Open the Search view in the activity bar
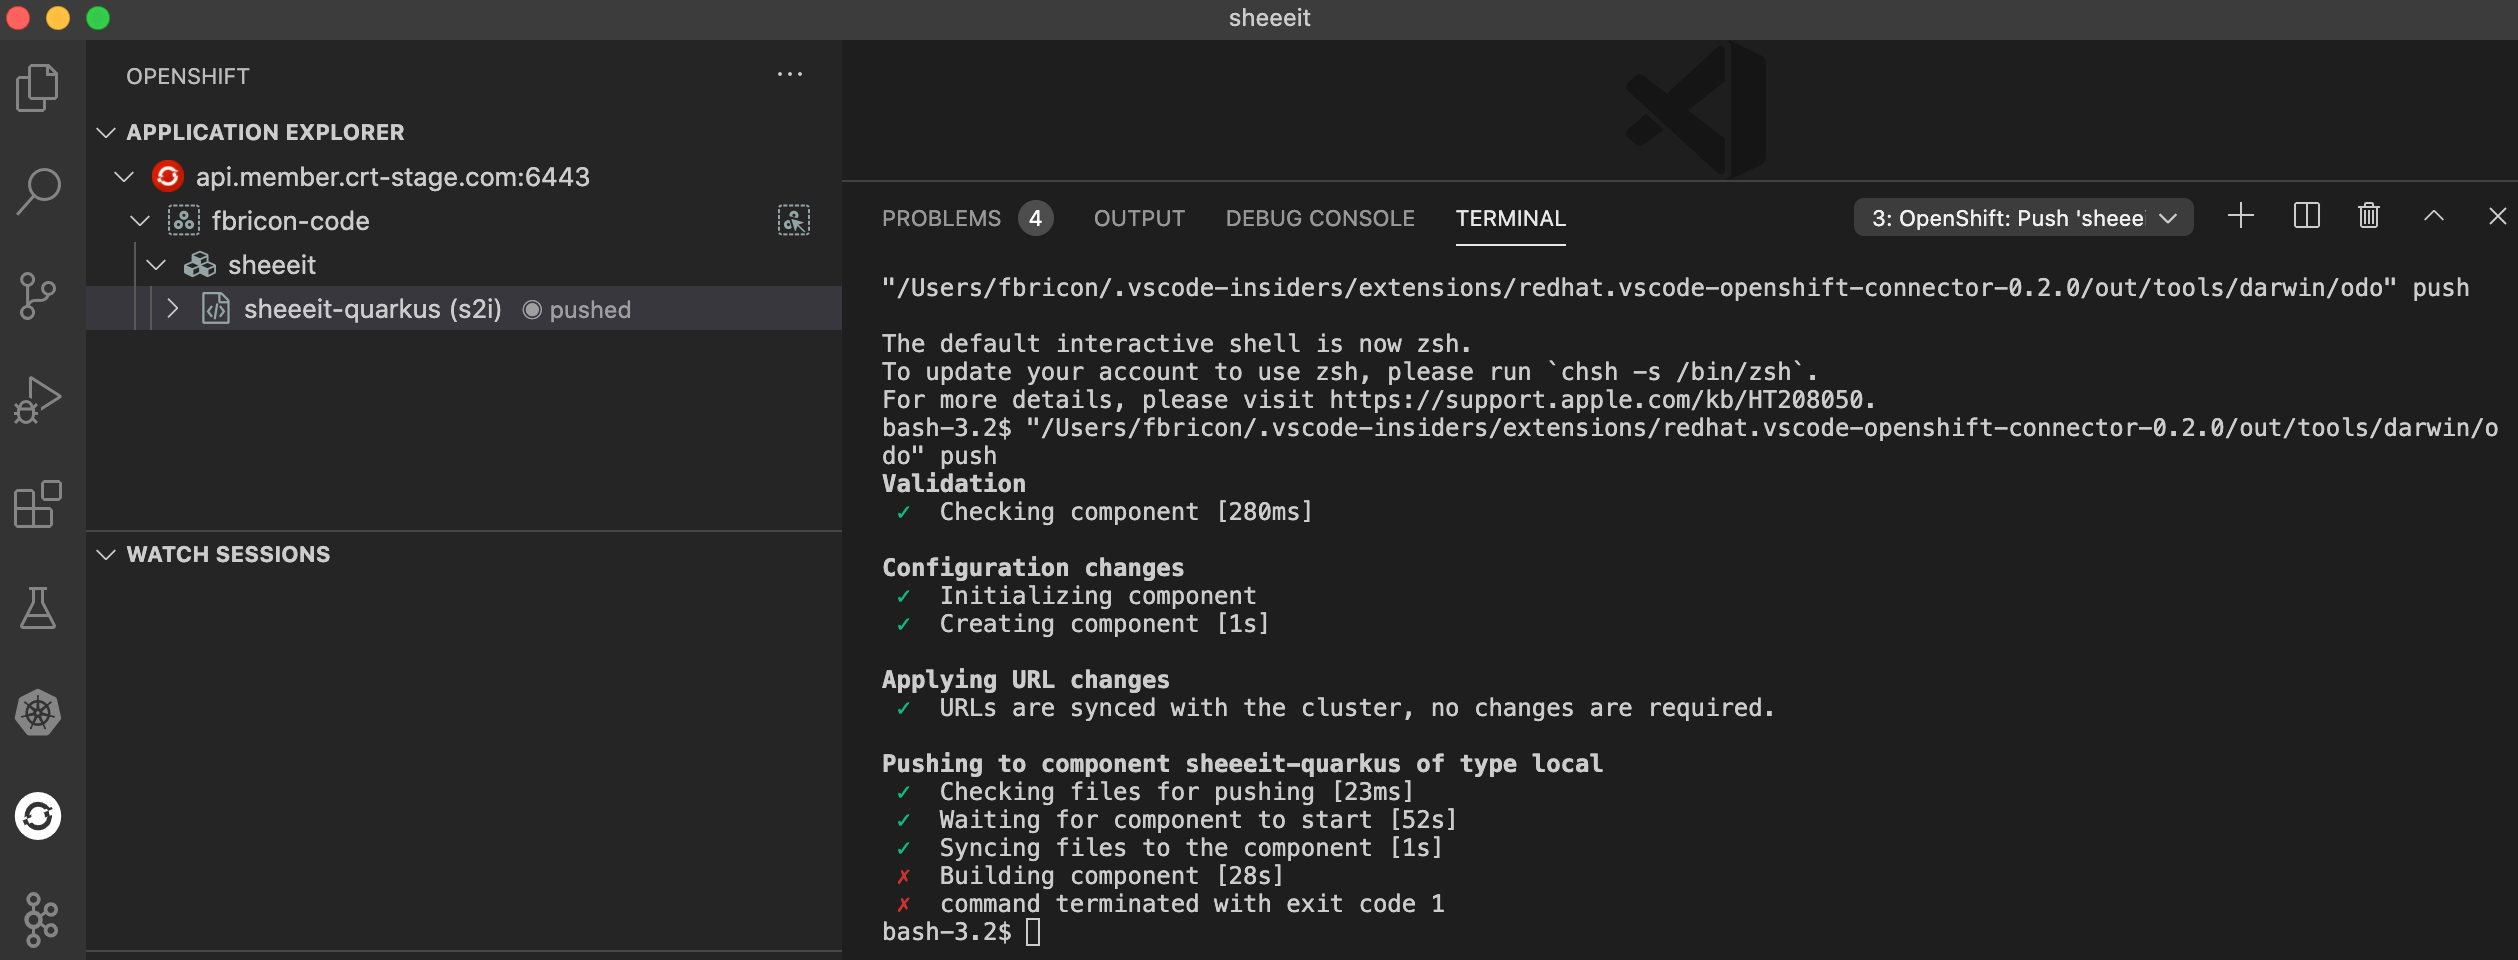Screen dimensions: 2518x960 coord(37,190)
